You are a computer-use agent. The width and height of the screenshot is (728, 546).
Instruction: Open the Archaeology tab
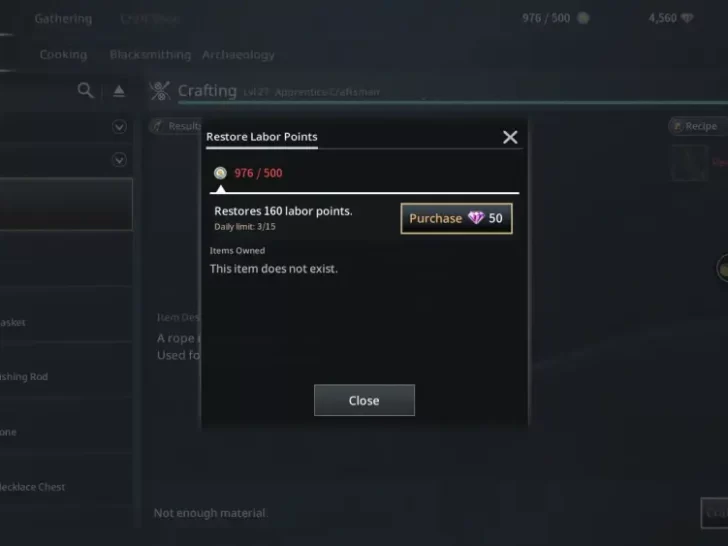238,55
